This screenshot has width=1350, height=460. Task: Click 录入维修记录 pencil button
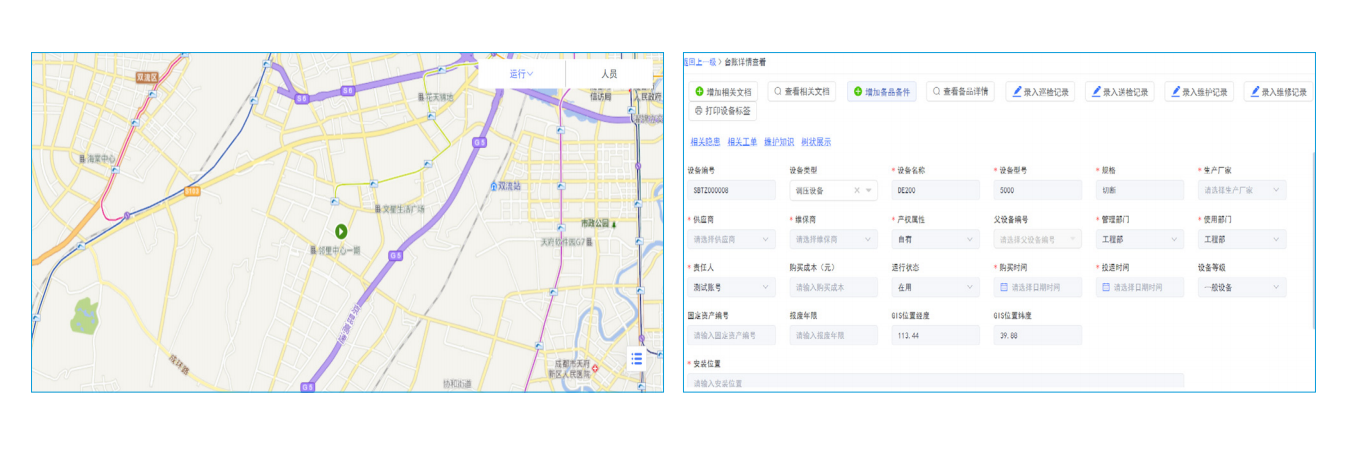tap(1279, 91)
